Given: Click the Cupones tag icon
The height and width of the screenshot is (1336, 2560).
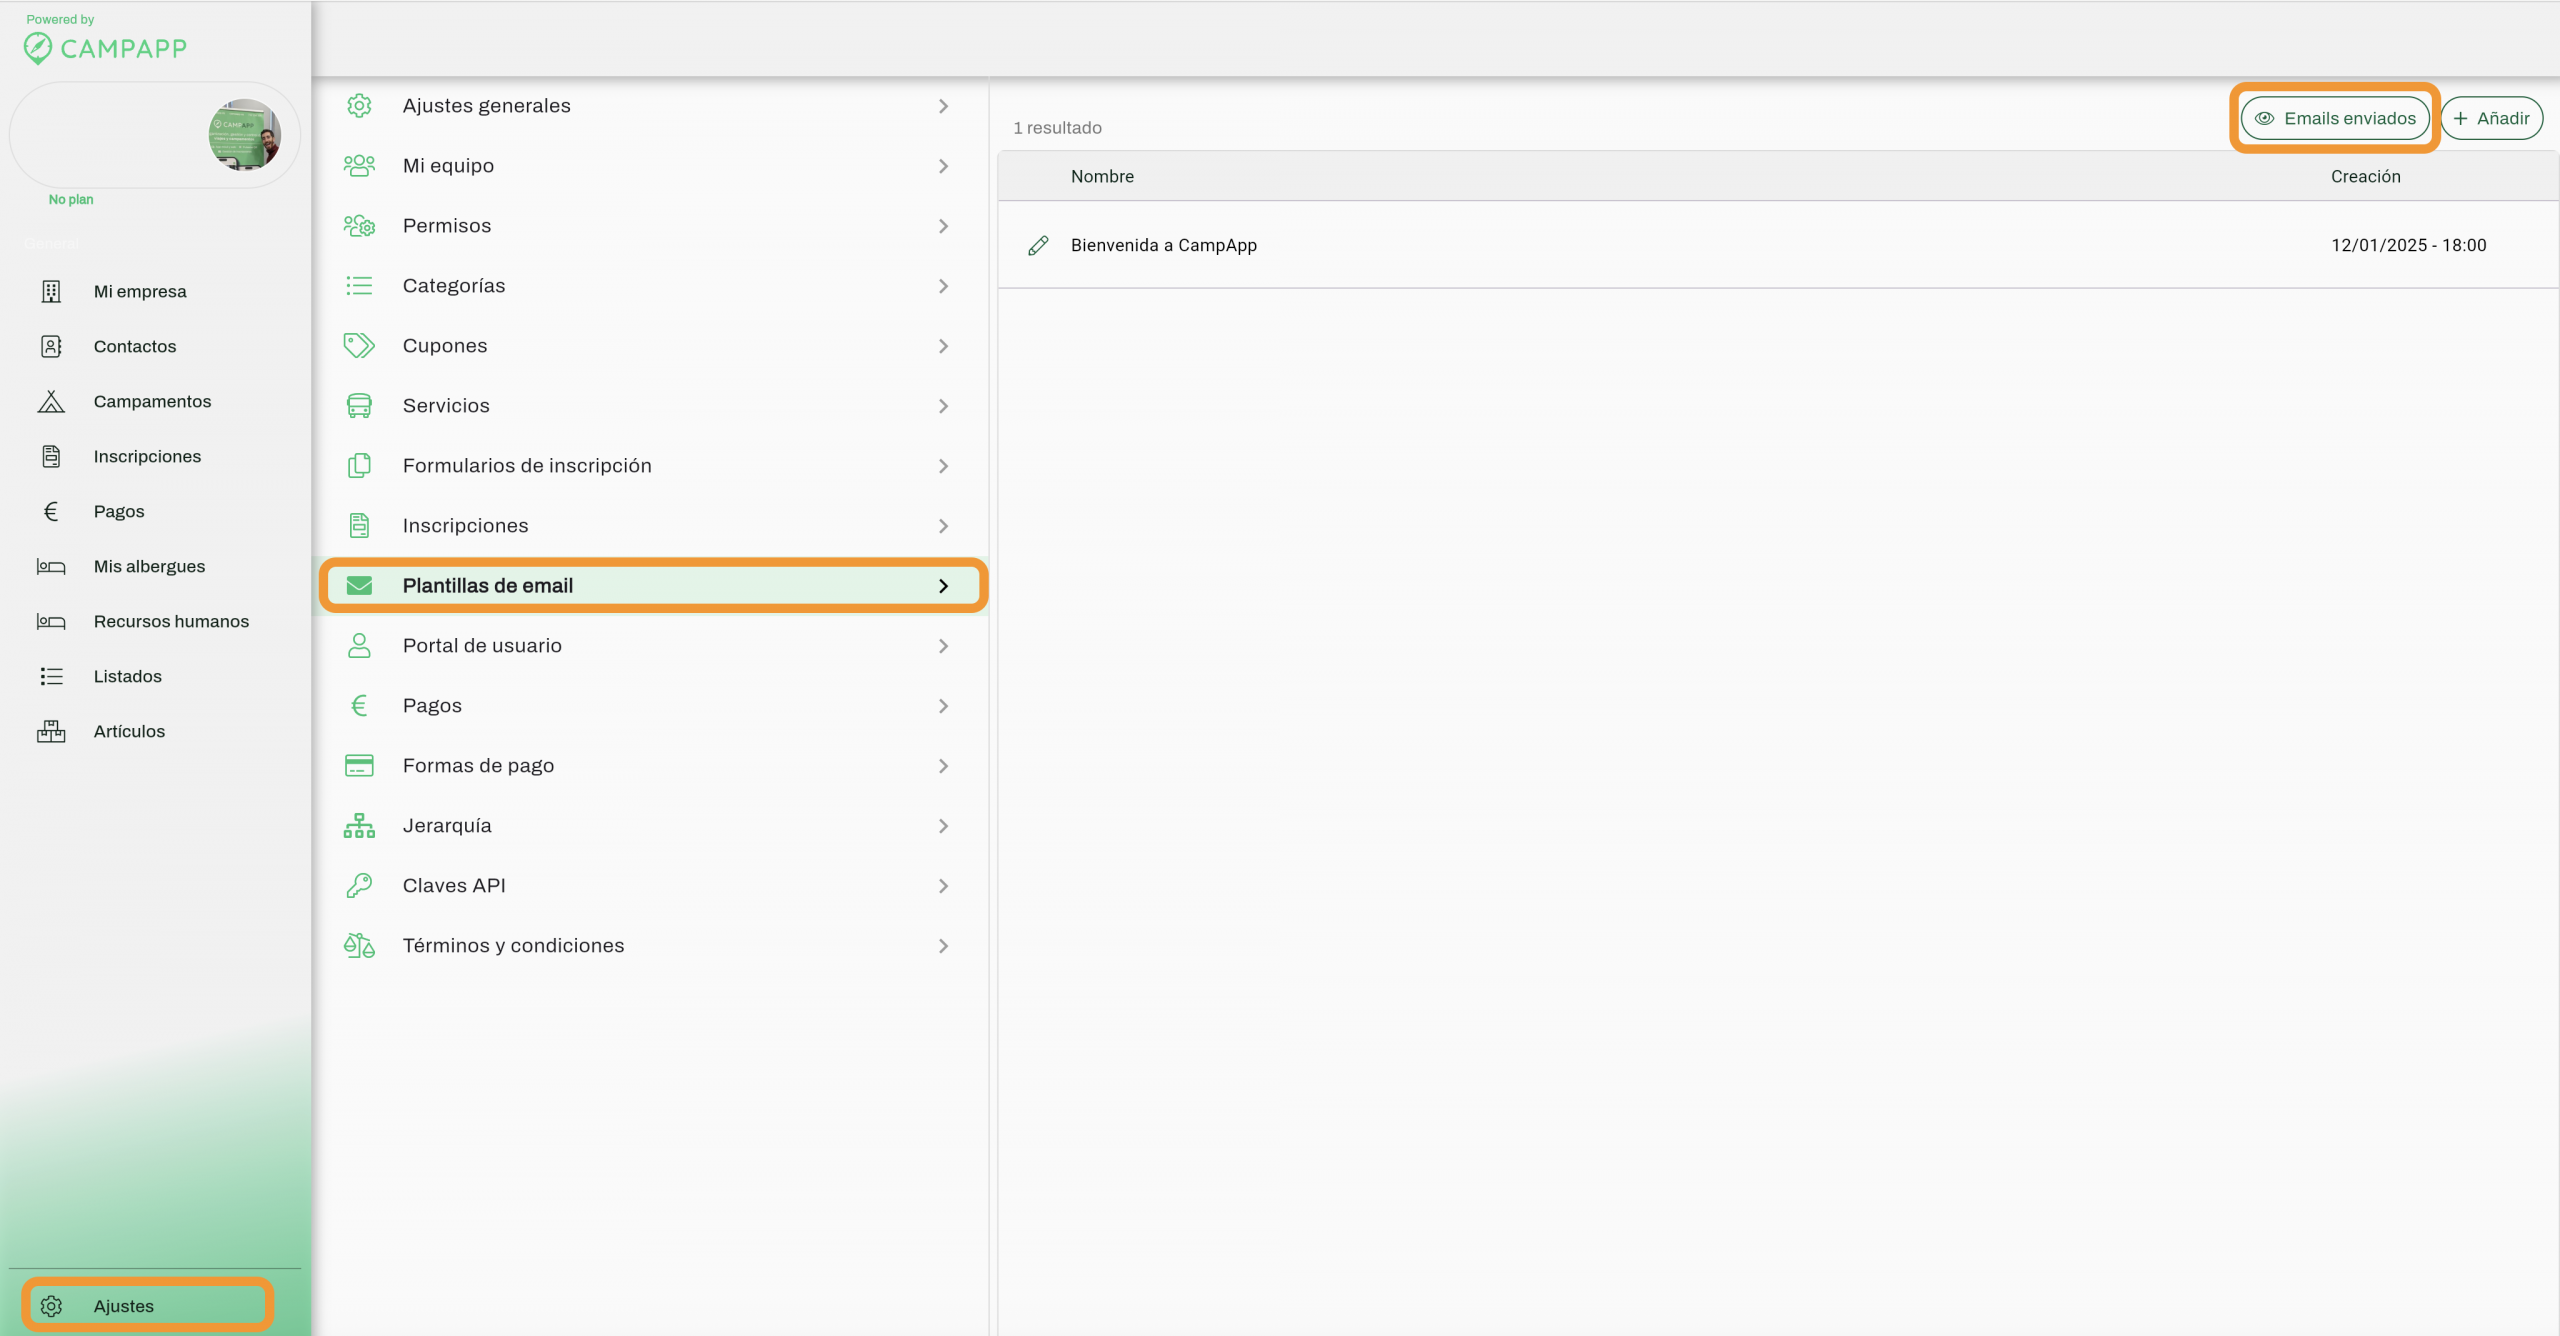Looking at the screenshot, I should [359, 346].
